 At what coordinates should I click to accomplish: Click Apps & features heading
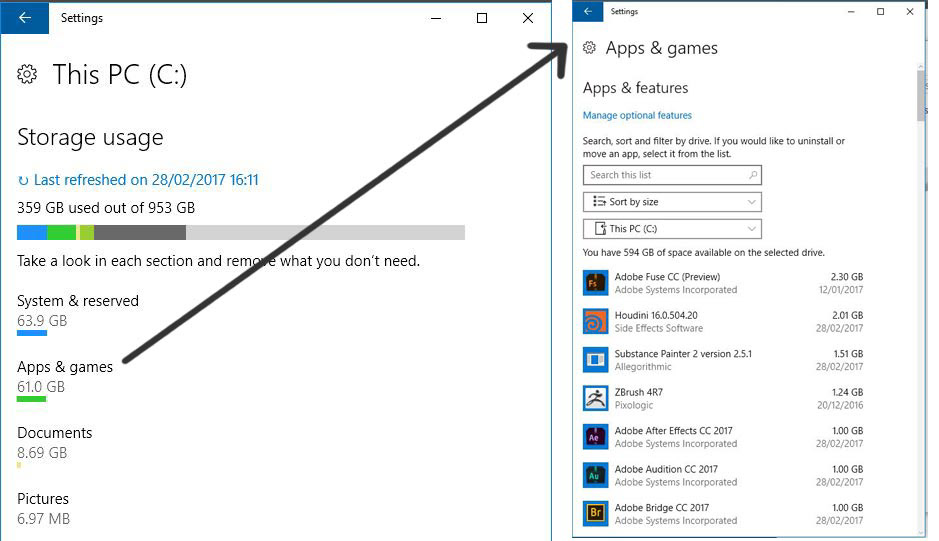click(x=635, y=88)
